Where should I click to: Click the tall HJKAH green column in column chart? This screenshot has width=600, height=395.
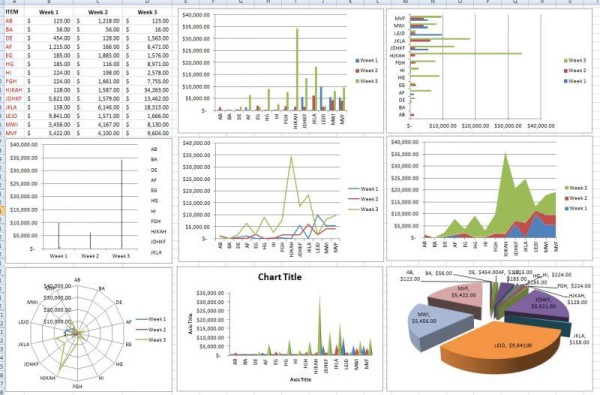tap(297, 69)
